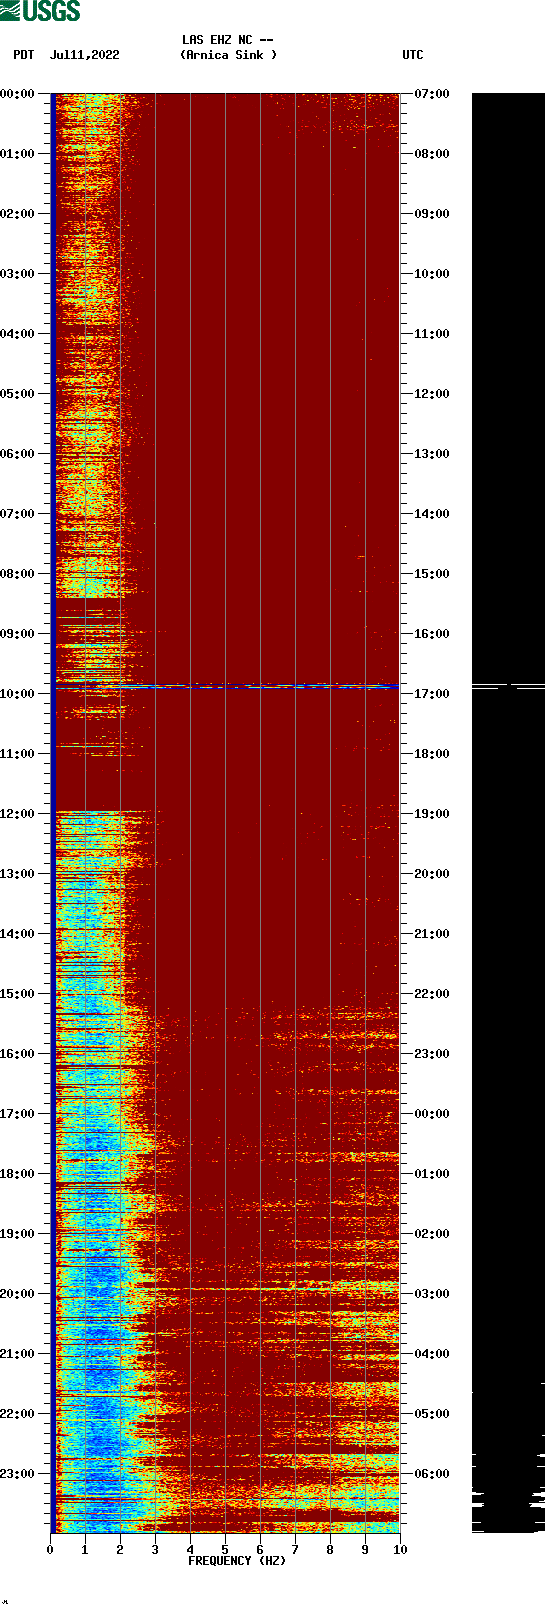Click the 01:00 UTC time tick label
The width and height of the screenshot is (552, 1613).
pos(432,1174)
